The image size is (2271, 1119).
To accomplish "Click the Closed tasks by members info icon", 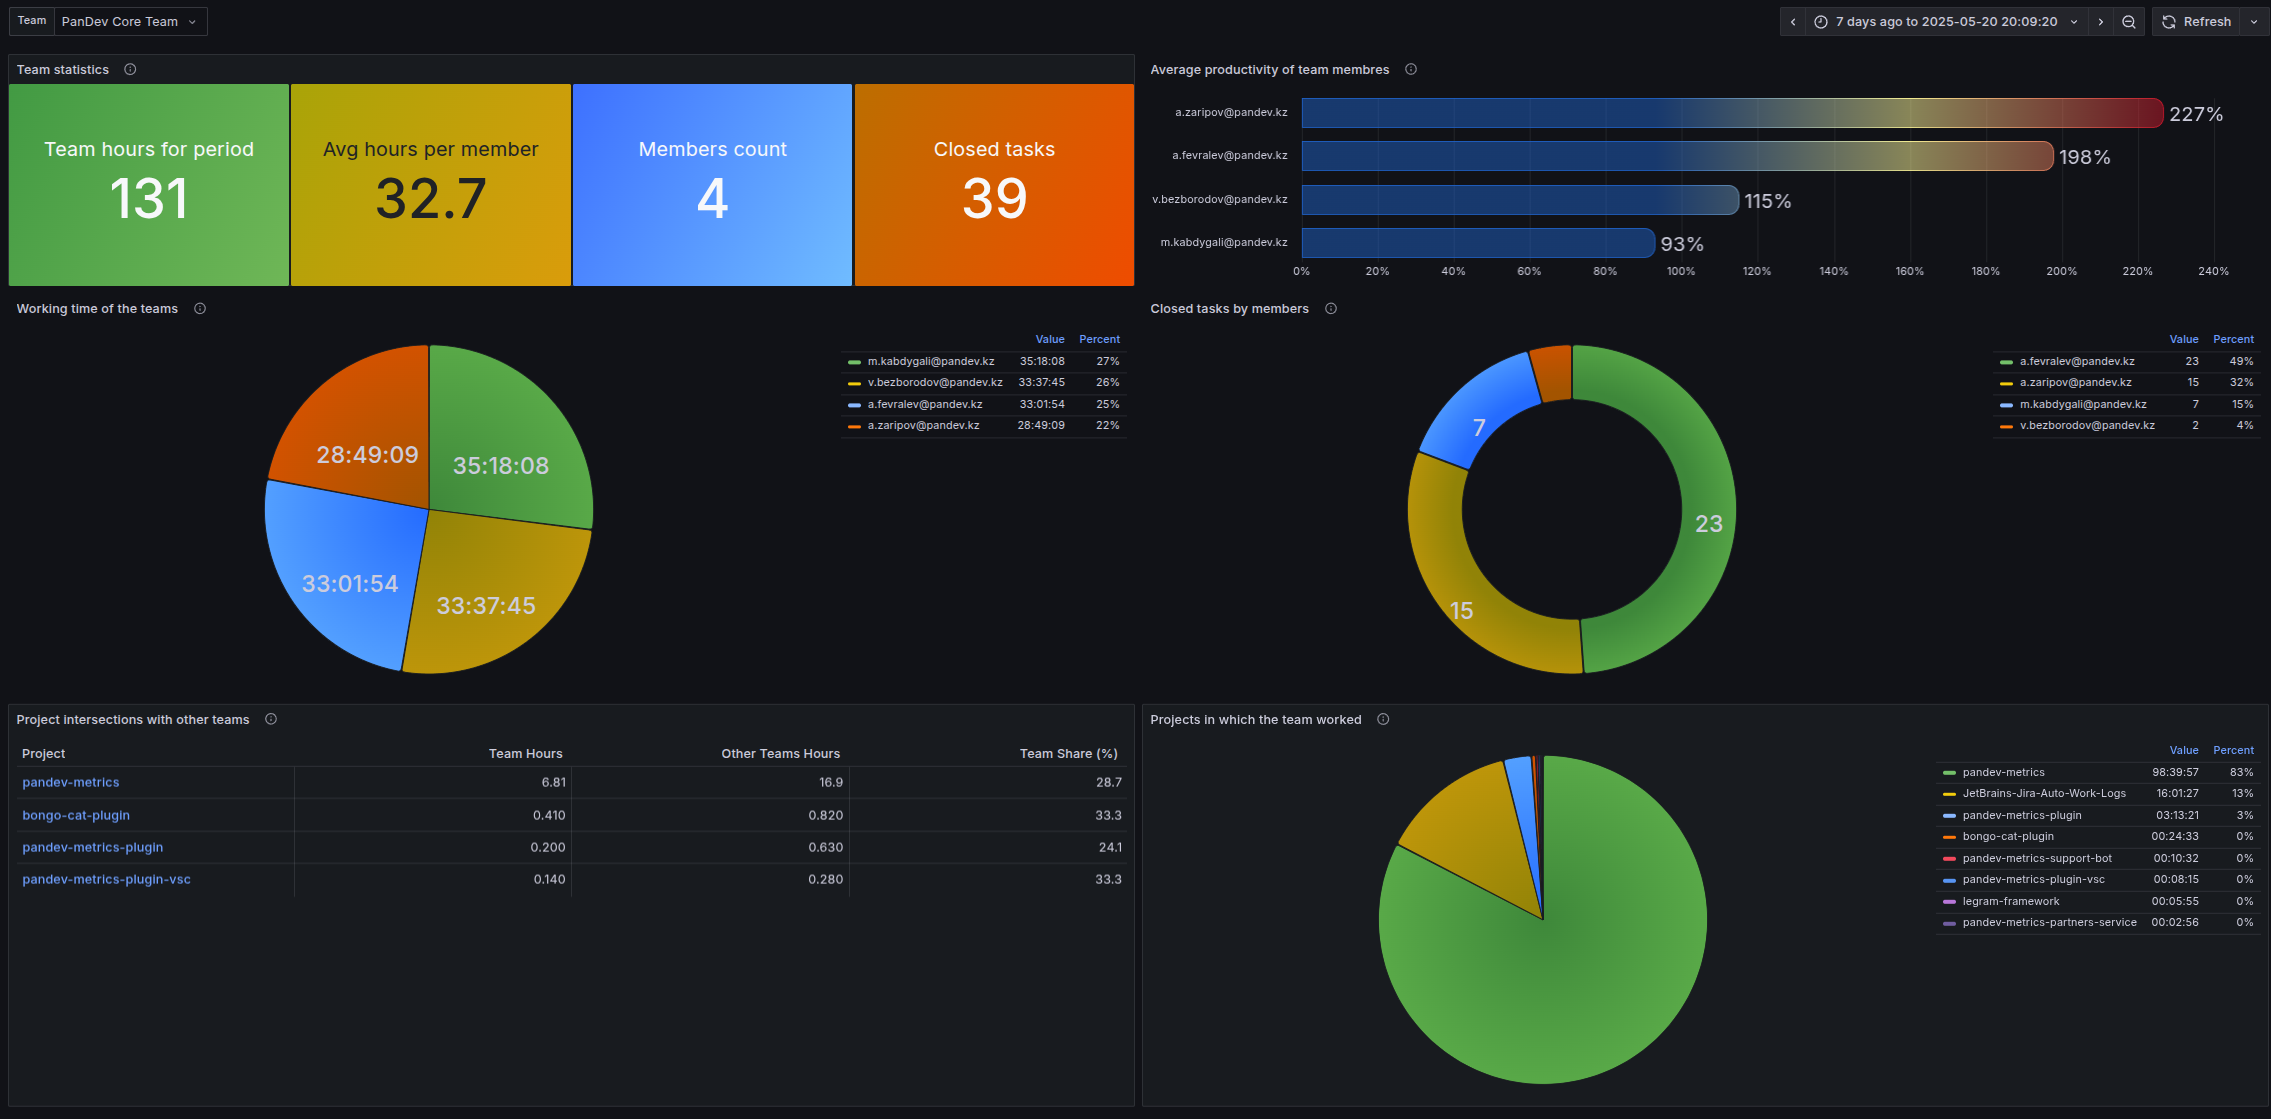I will coord(1331,308).
